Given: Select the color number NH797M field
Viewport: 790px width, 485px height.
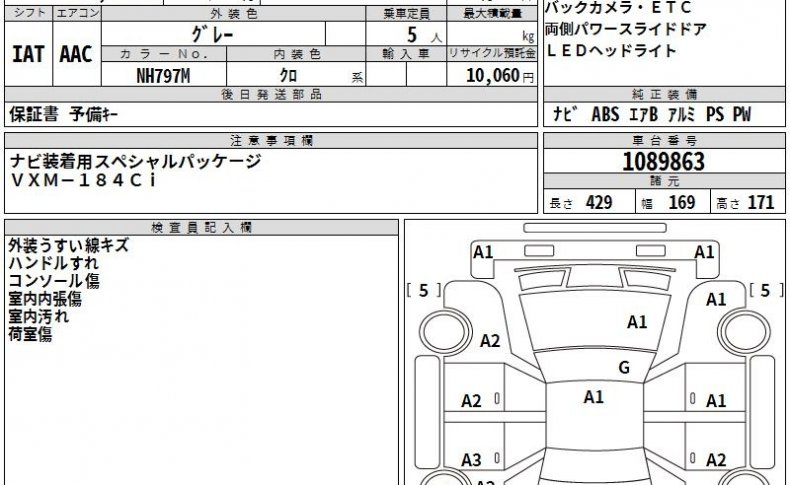Looking at the screenshot, I should 163,76.
